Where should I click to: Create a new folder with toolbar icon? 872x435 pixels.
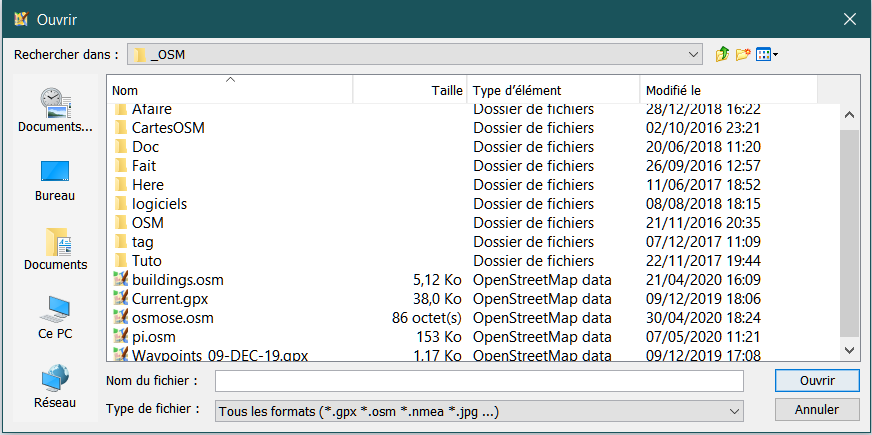tap(743, 55)
